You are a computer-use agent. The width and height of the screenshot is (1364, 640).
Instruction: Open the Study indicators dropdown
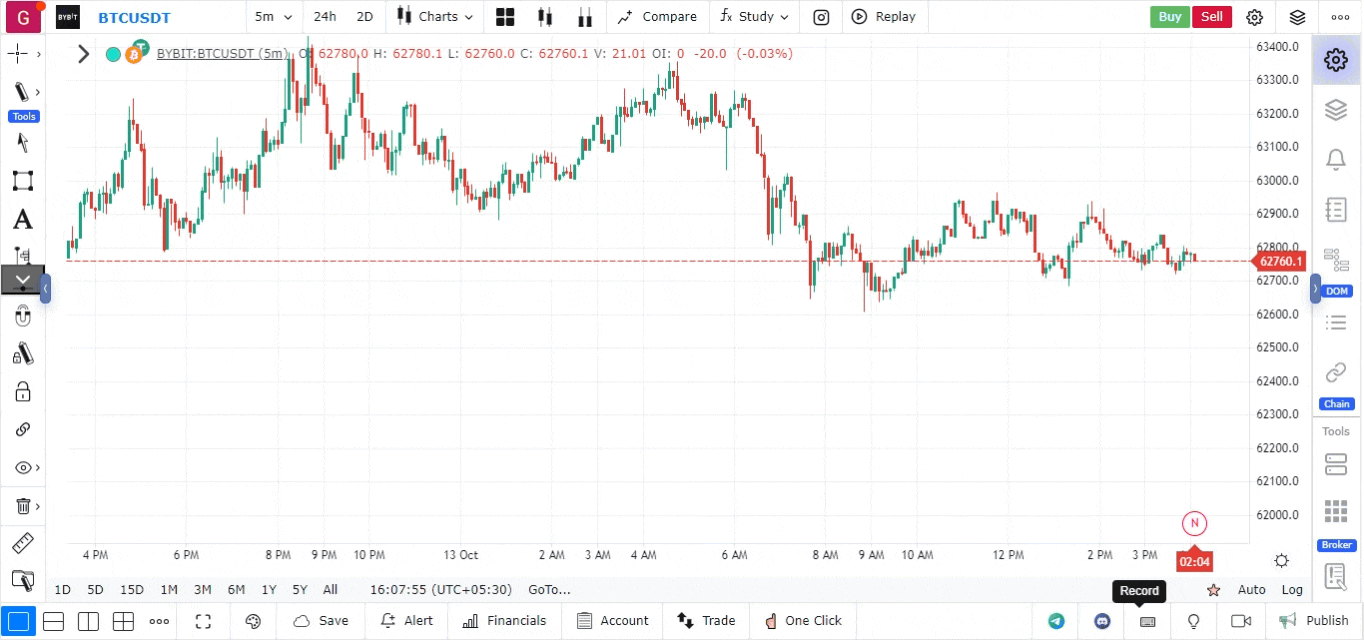[x=754, y=17]
